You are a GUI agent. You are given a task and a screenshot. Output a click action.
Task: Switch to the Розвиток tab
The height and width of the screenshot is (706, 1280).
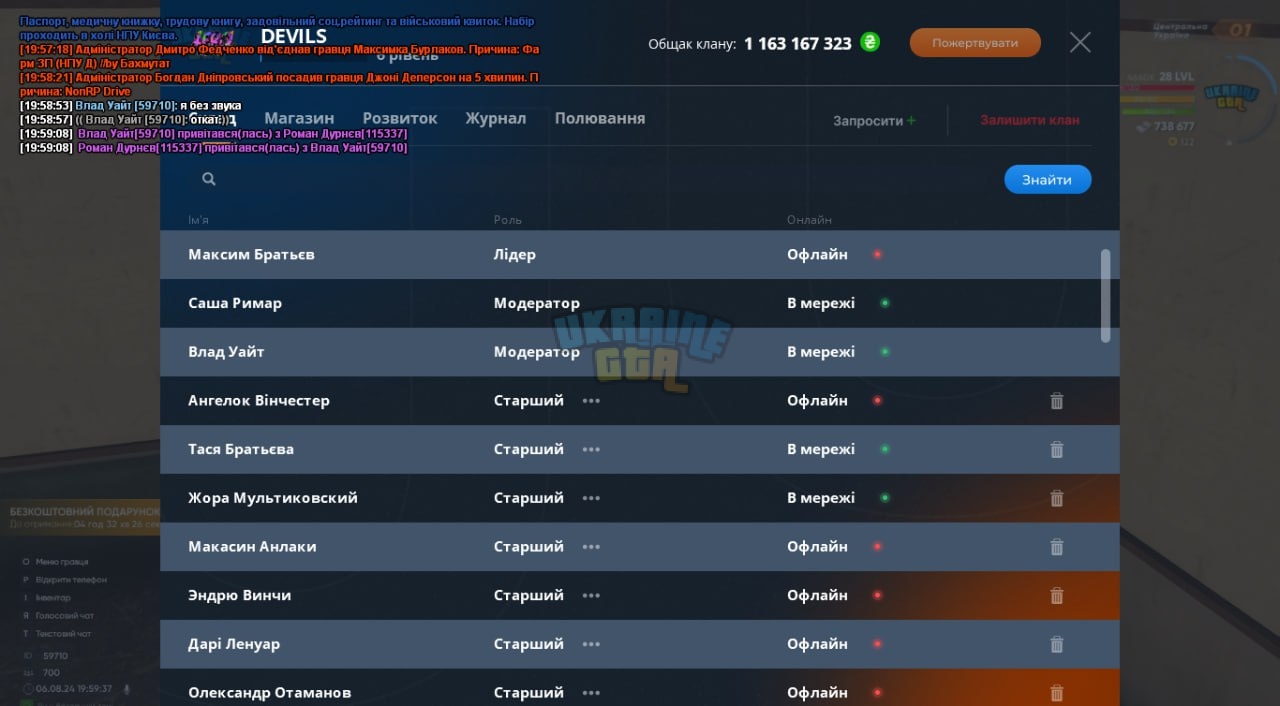click(x=400, y=118)
